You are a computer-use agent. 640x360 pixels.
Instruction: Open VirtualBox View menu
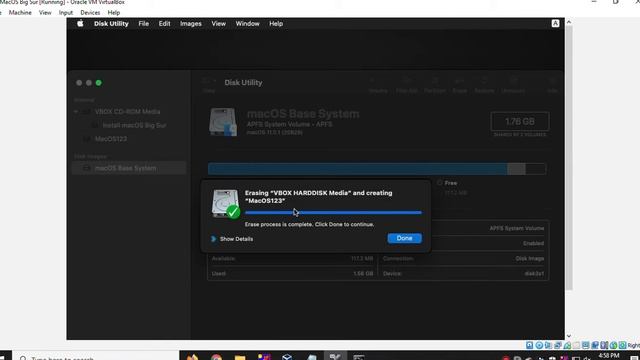tap(45, 13)
